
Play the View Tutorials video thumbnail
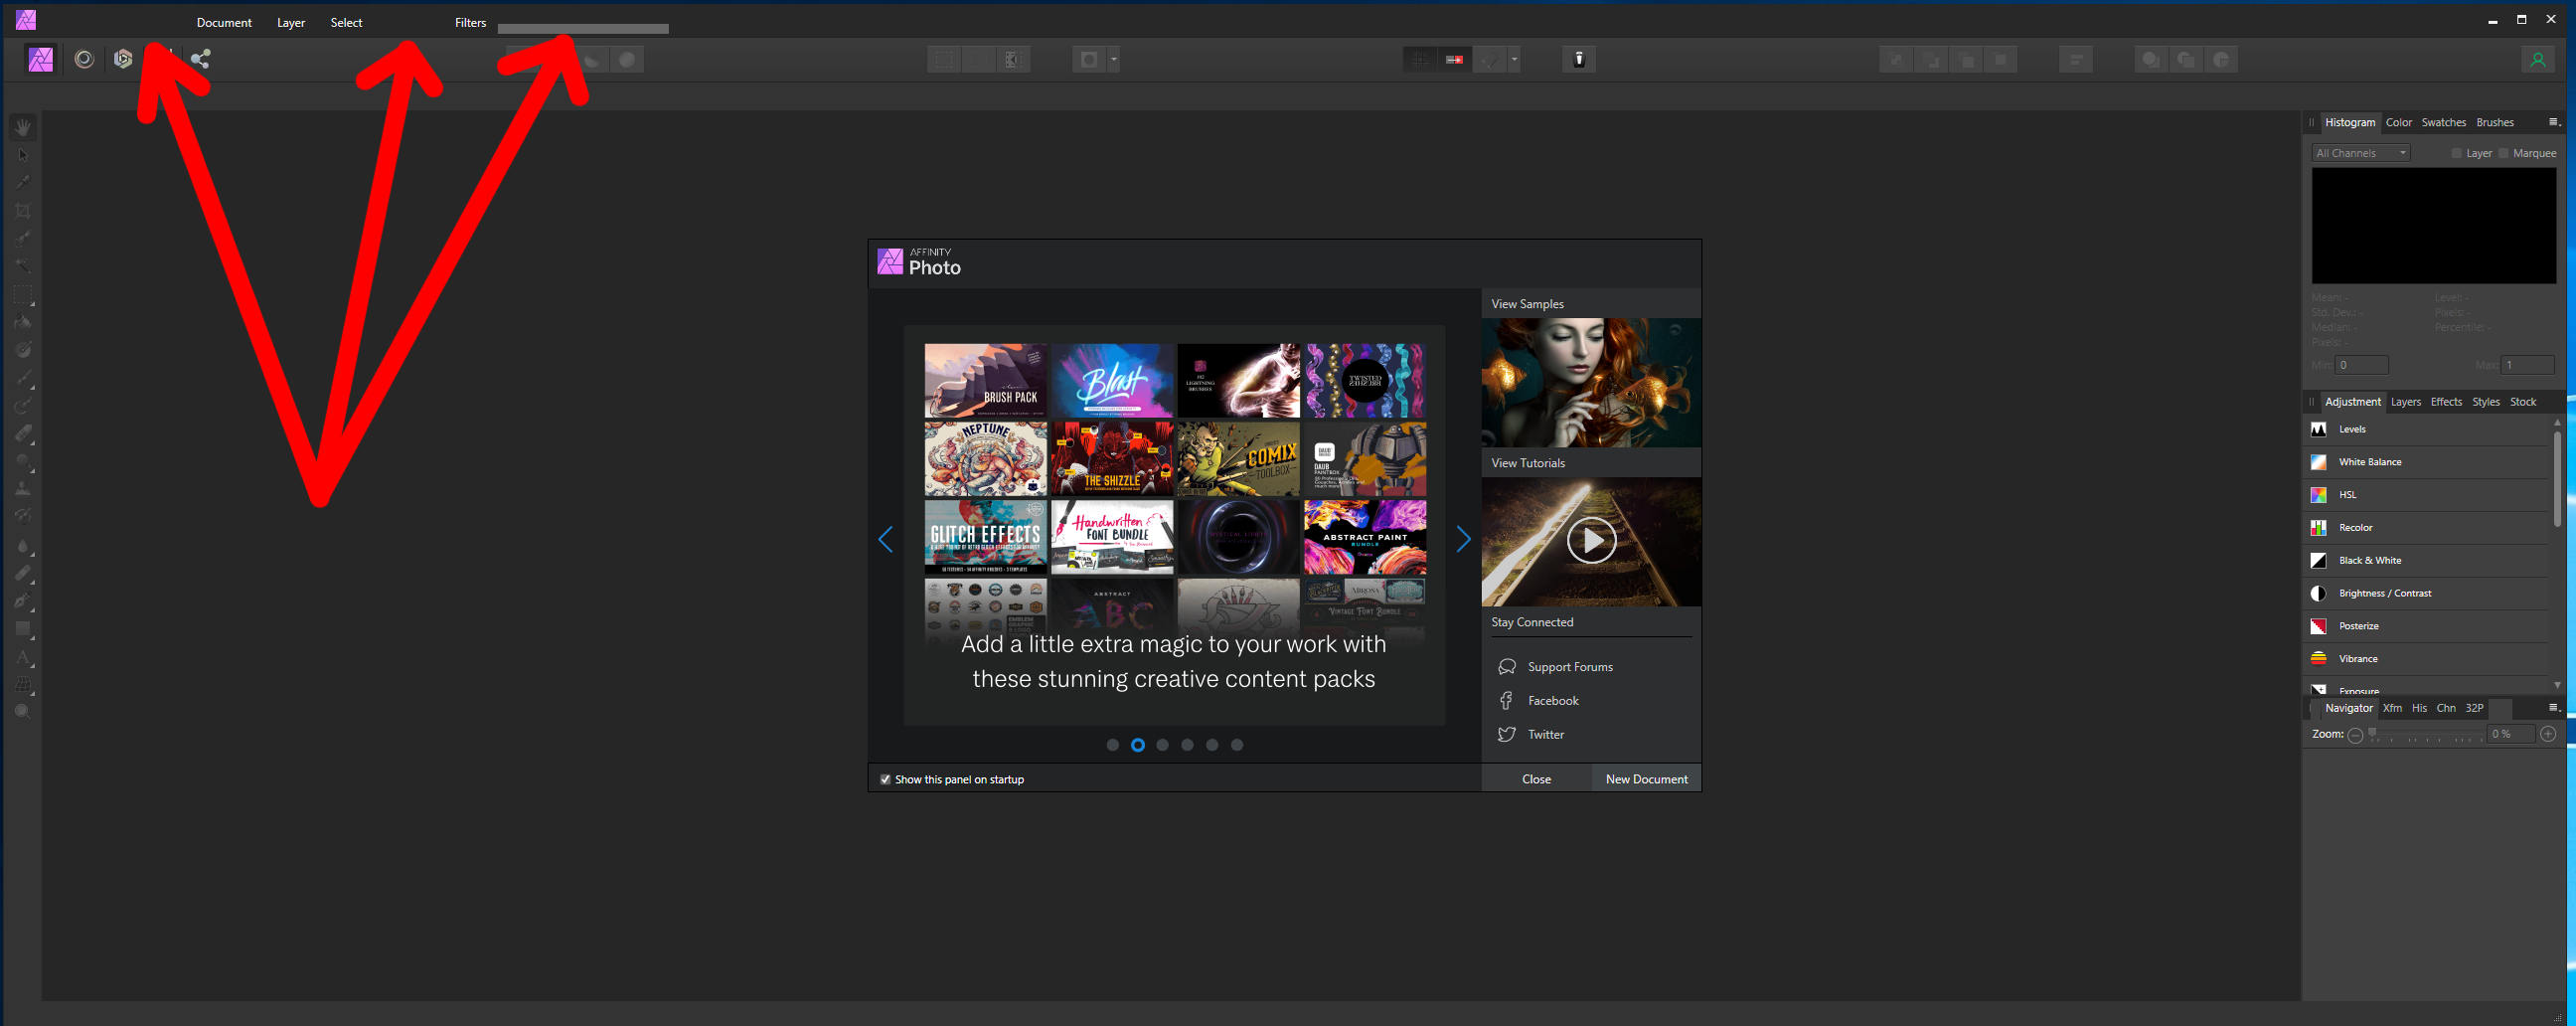[1591, 541]
